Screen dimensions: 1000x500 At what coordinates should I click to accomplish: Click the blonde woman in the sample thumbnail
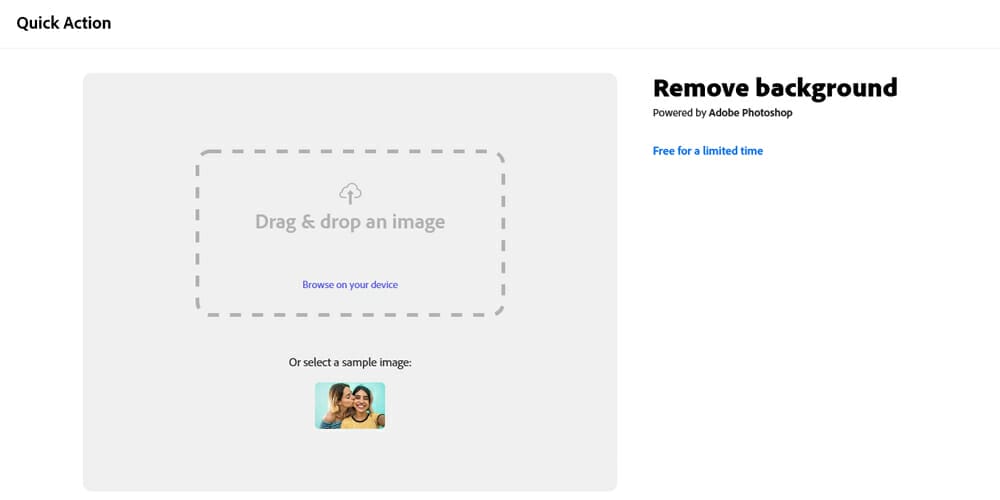334,404
